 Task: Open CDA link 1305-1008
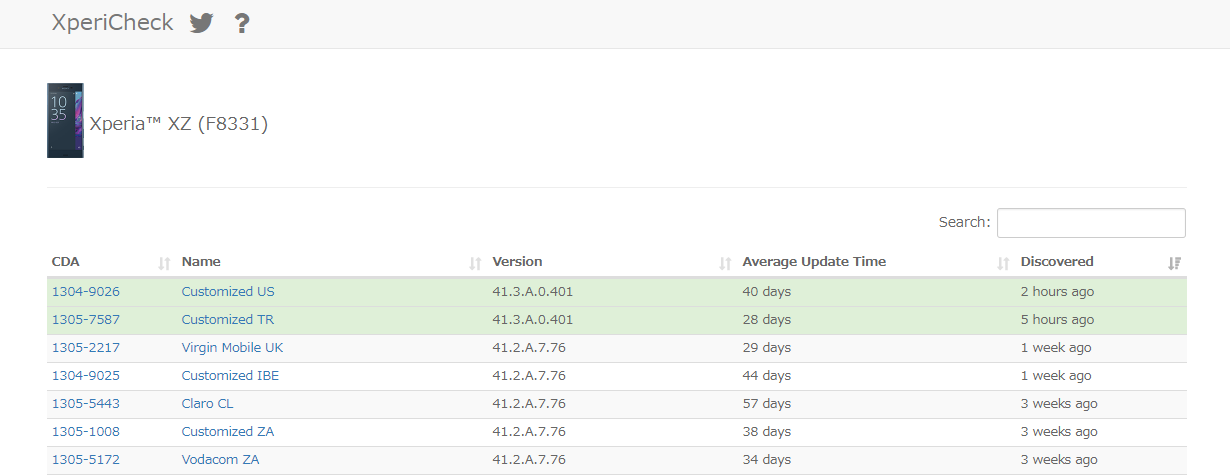coord(86,432)
